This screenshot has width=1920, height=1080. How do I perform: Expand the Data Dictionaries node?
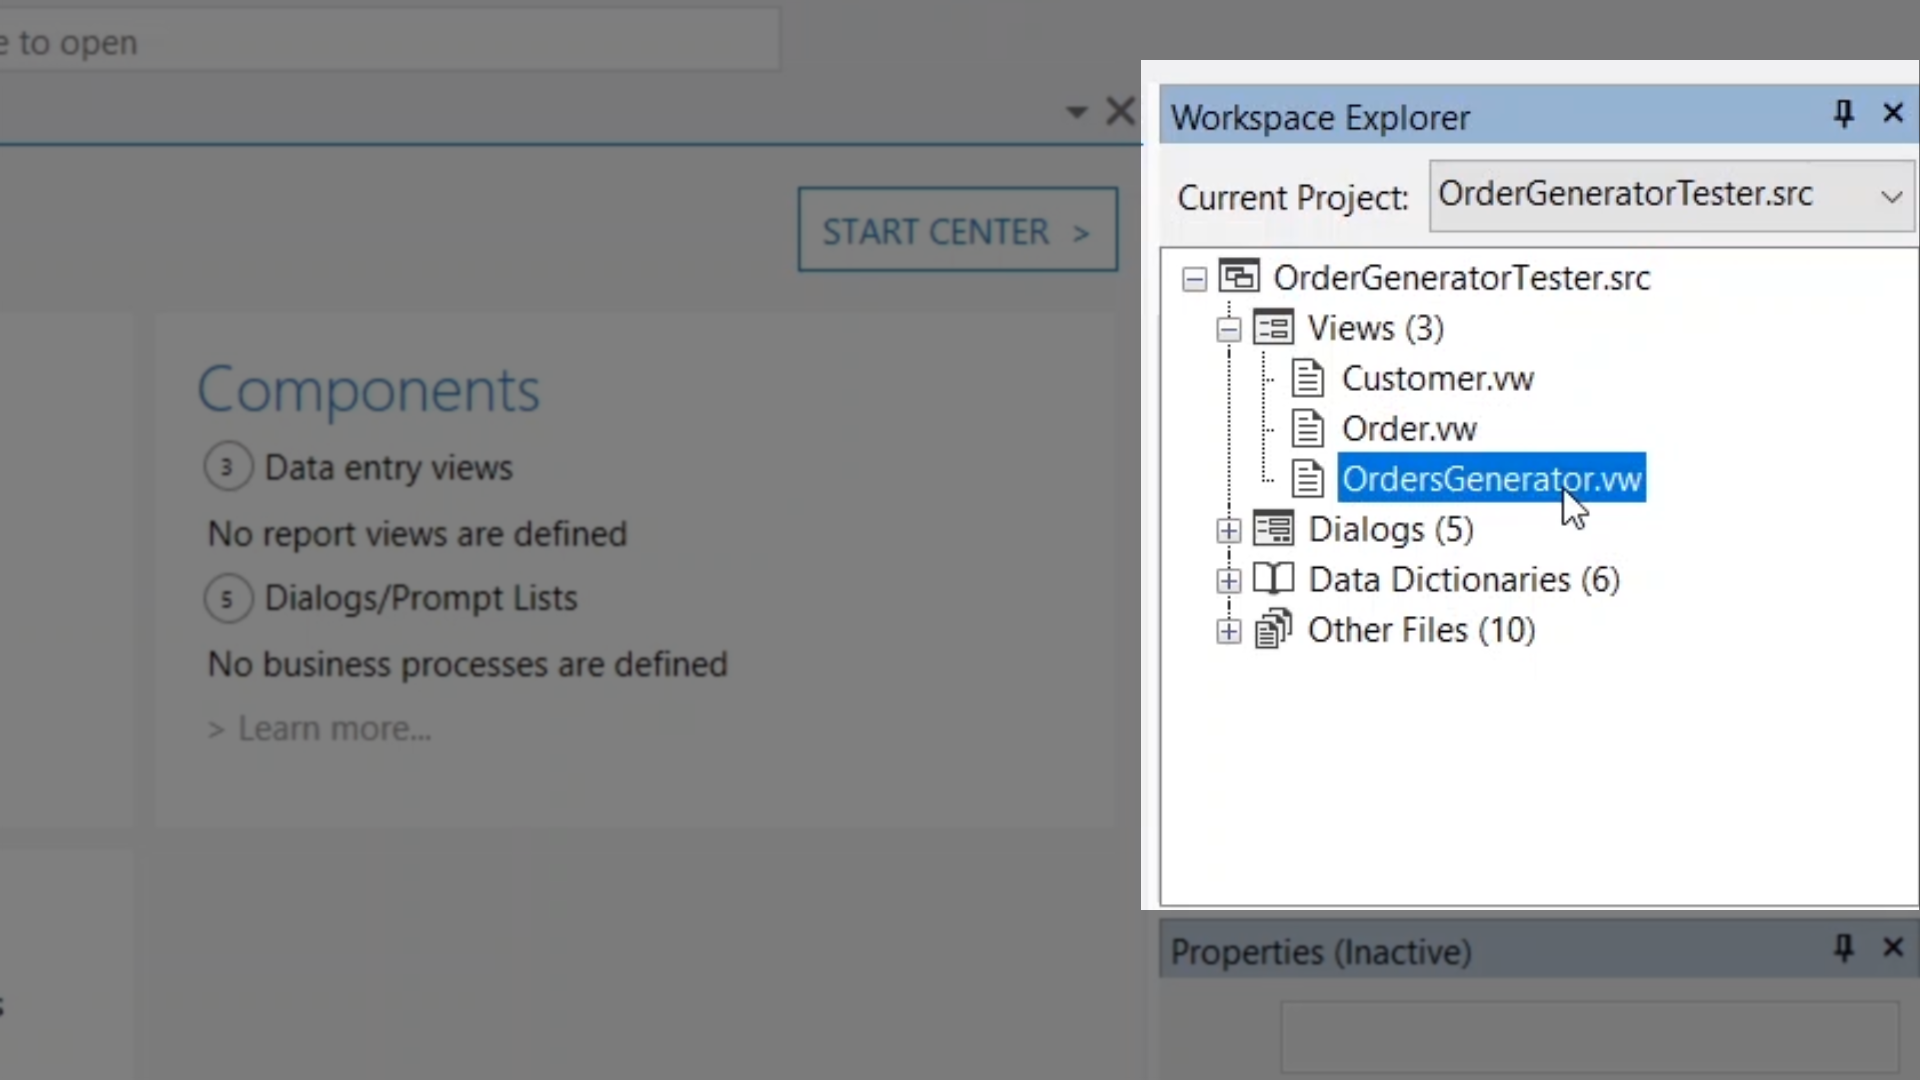point(1229,580)
